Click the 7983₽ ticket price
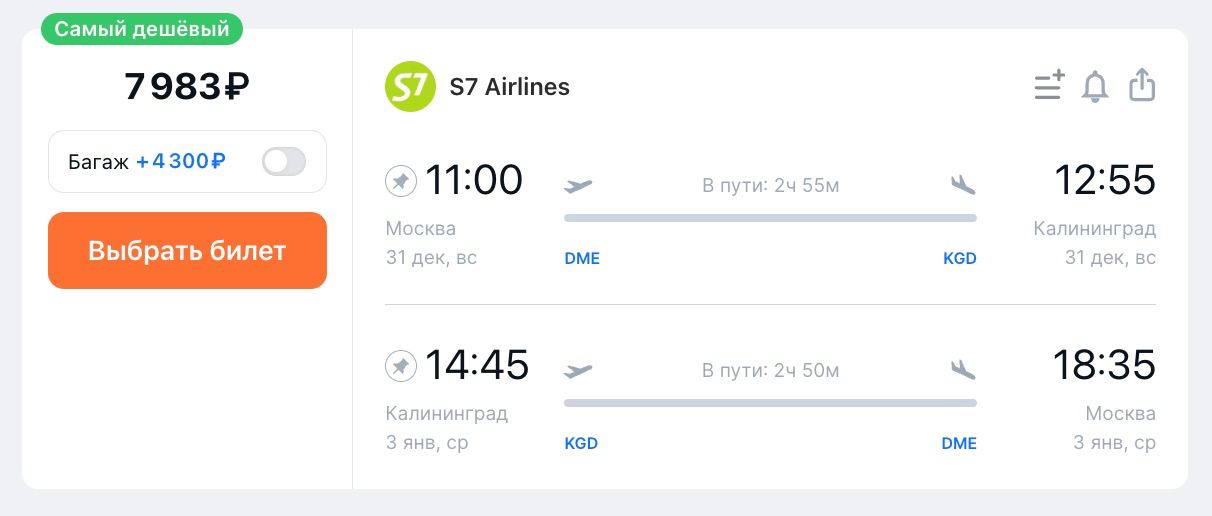This screenshot has height=516, width=1212. pos(187,87)
